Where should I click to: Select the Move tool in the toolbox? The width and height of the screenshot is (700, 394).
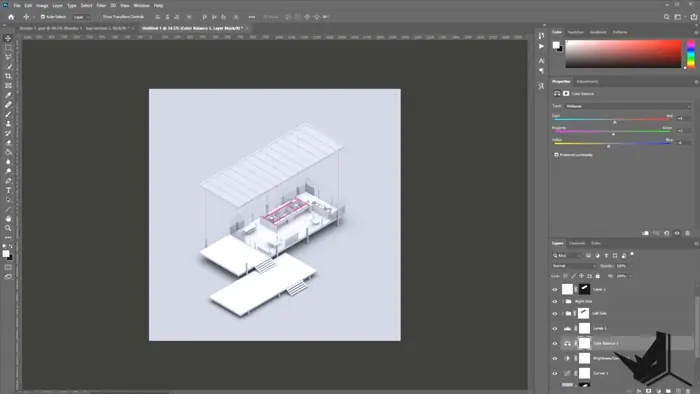pyautogui.click(x=8, y=38)
